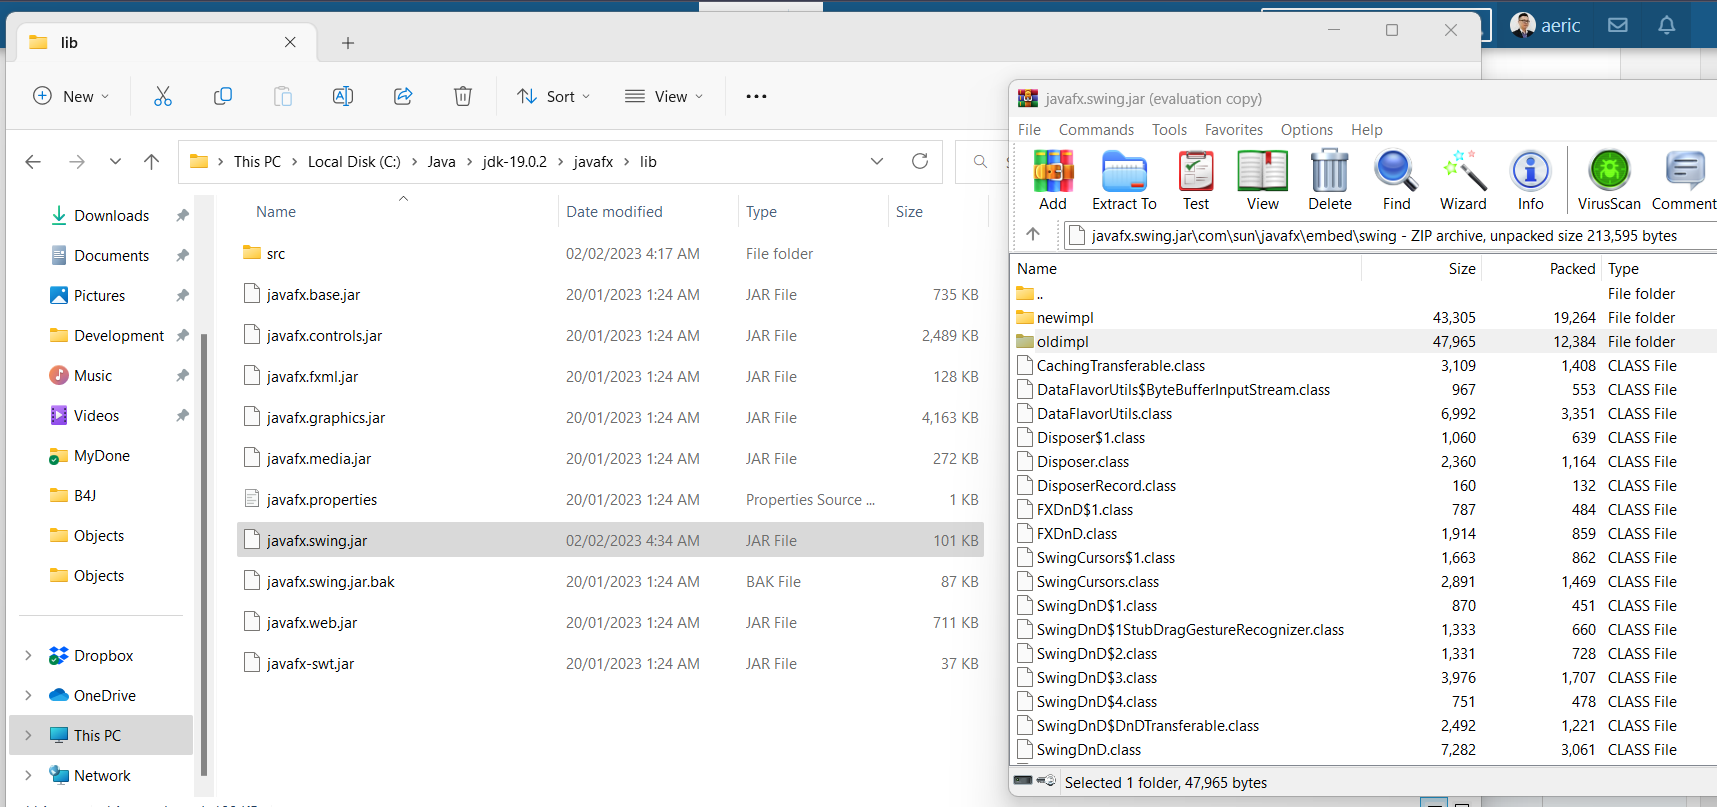Click Share icon in Explorer toolbar
1717x807 pixels.
pos(403,96)
